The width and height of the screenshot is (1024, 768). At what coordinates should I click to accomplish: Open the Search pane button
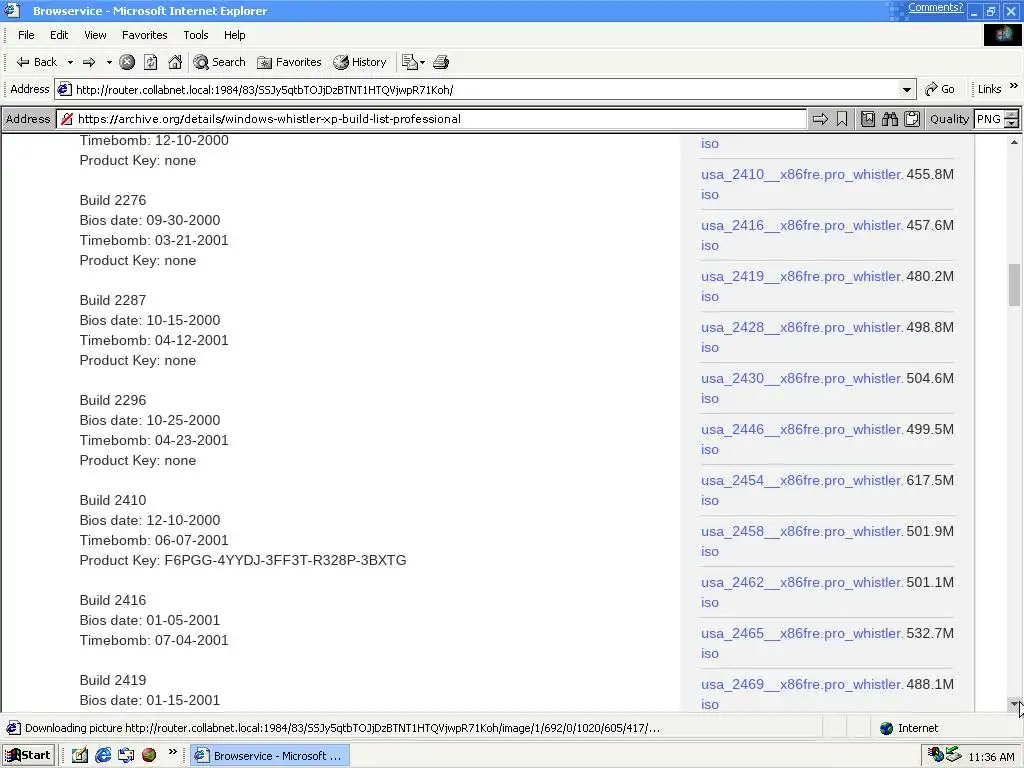(x=219, y=62)
